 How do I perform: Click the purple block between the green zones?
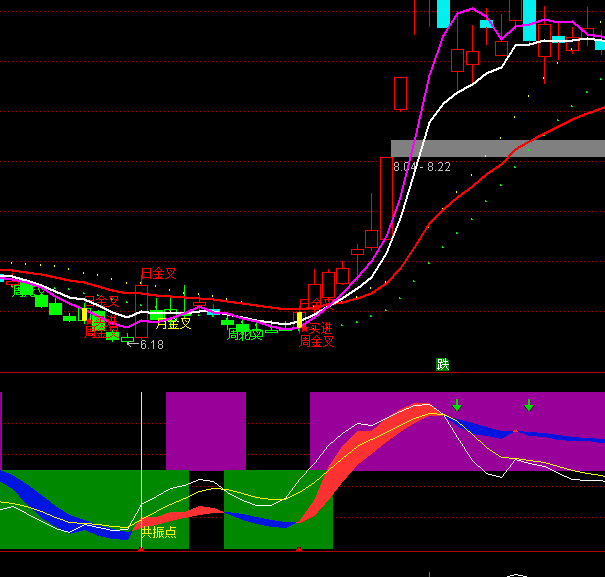click(x=205, y=430)
